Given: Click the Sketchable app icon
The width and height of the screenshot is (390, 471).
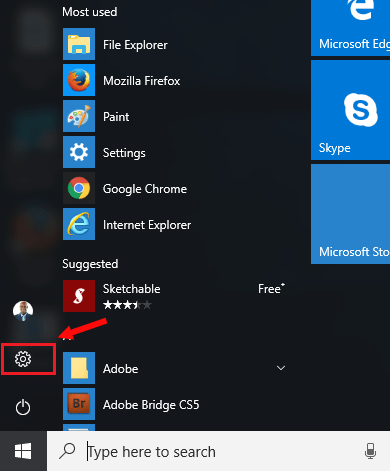Looking at the screenshot, I should tap(79, 296).
